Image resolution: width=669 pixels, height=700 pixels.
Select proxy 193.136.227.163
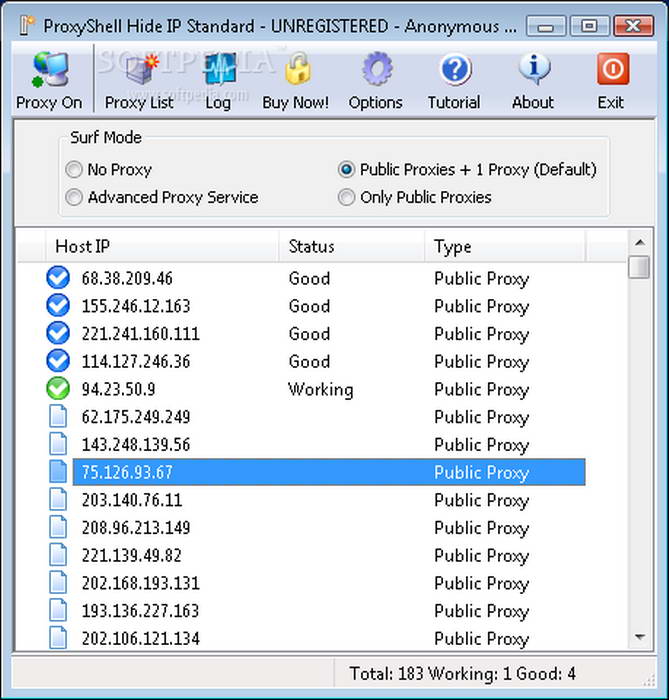click(x=140, y=611)
